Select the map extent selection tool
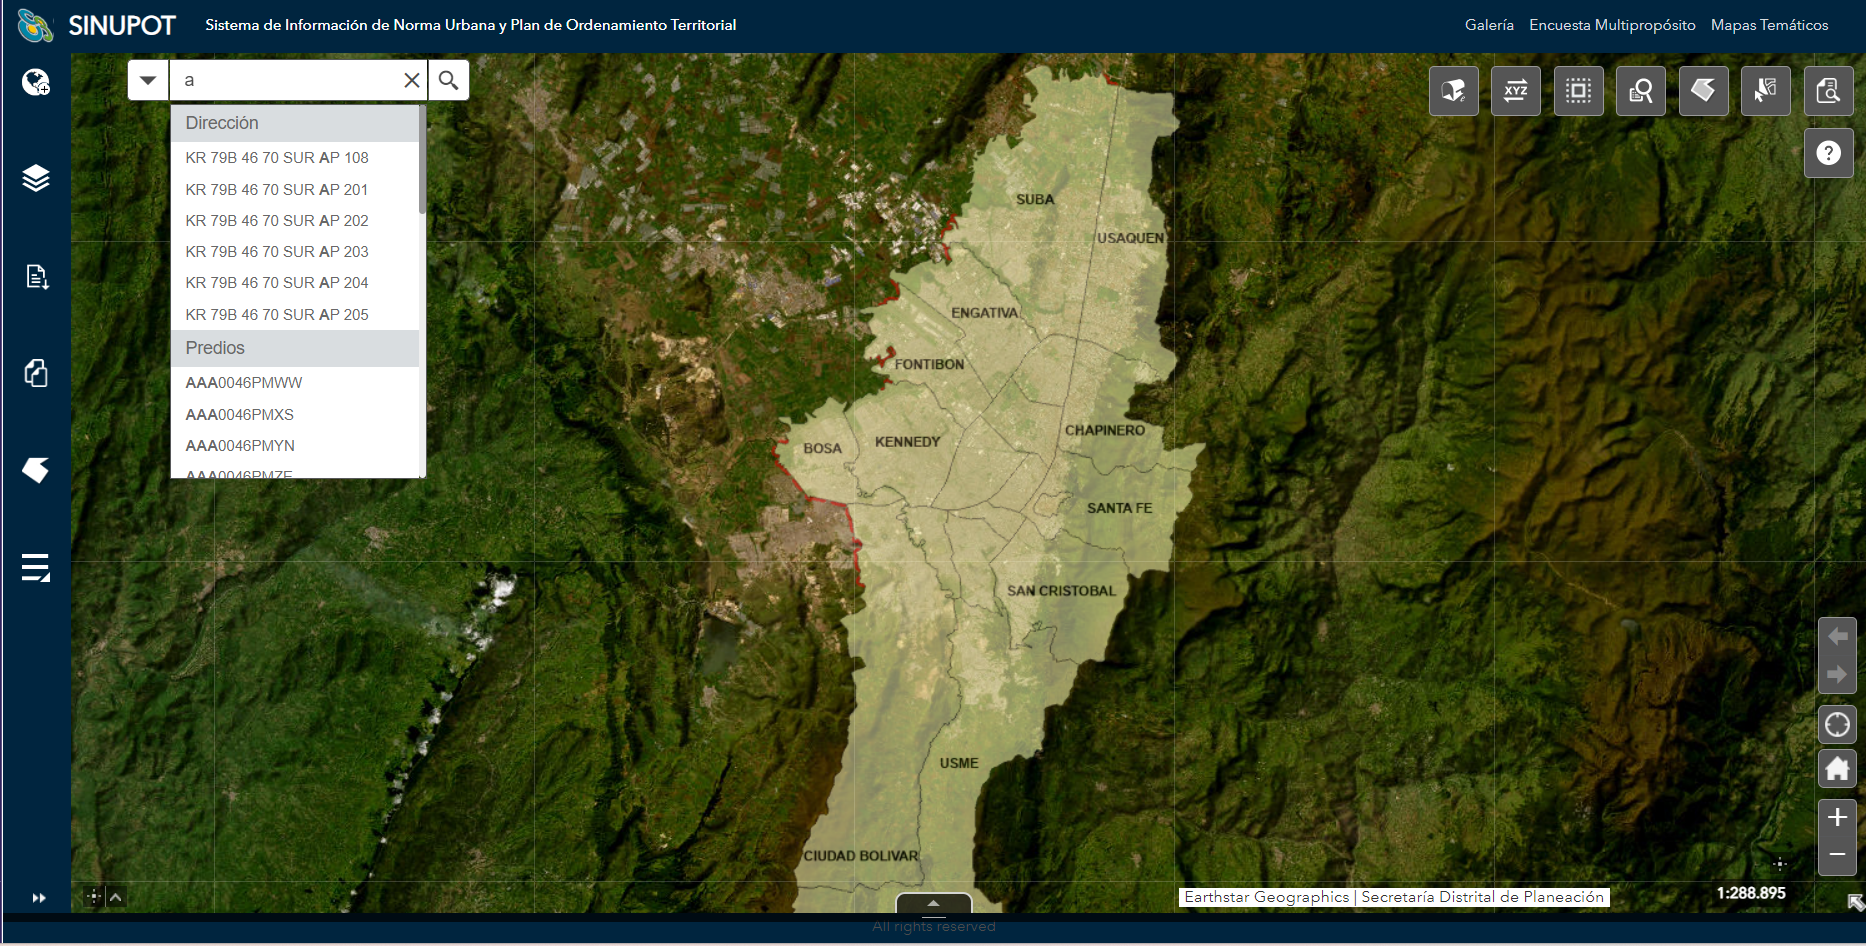This screenshot has height=946, width=1866. pyautogui.click(x=1579, y=91)
